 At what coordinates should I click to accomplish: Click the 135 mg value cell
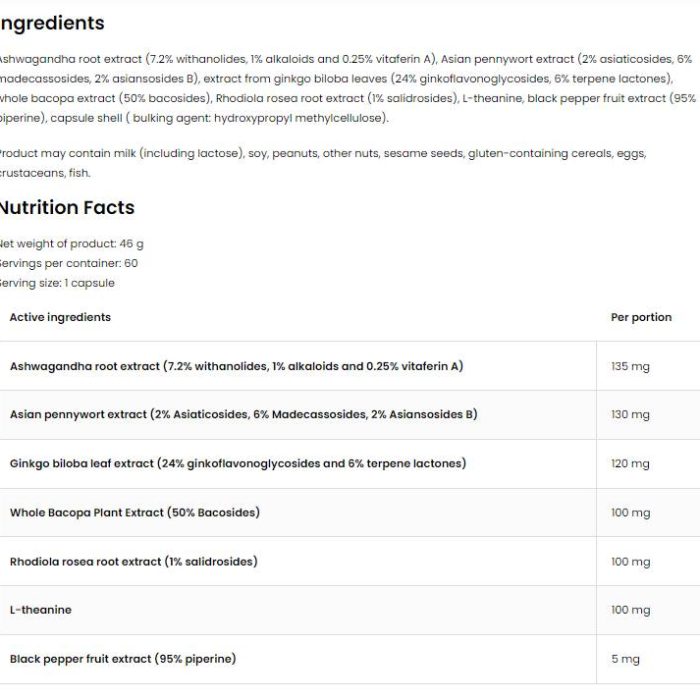point(630,367)
